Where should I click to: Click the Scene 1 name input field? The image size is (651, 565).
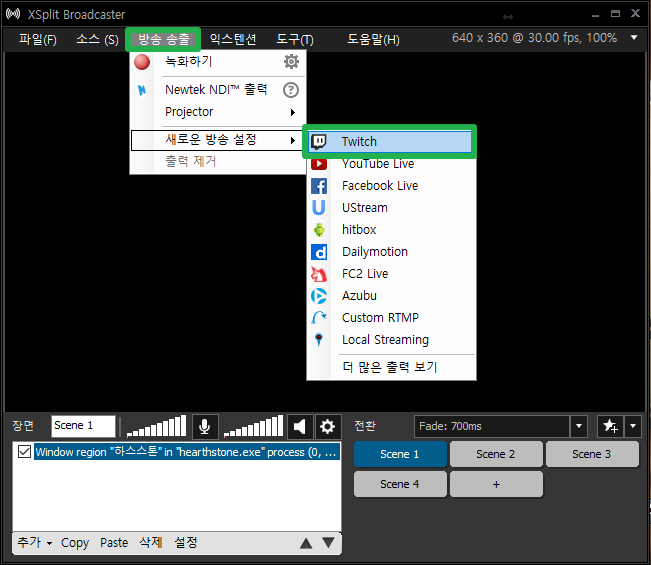[x=83, y=426]
